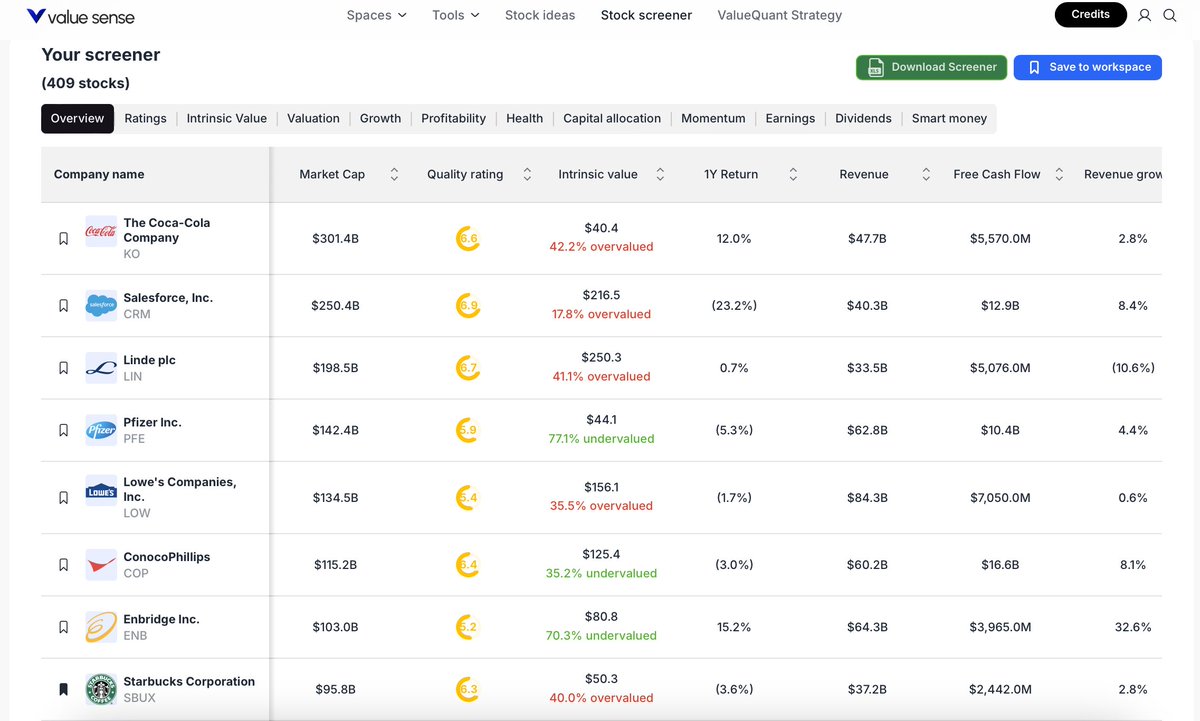Open Starbucks Corporation company name
The image size is (1200, 721).
[189, 682]
